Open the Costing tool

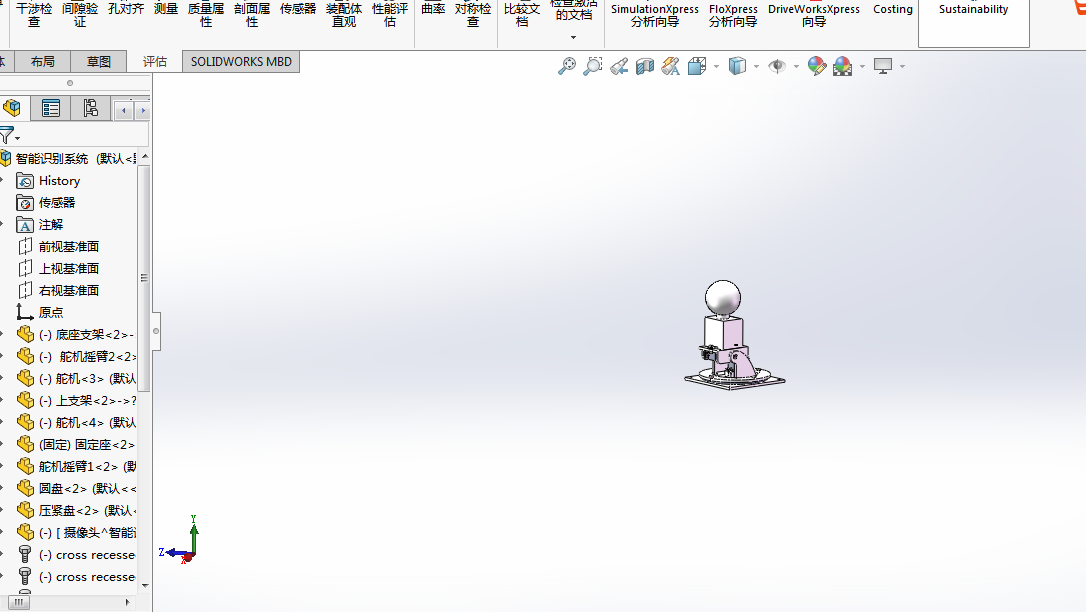click(892, 10)
